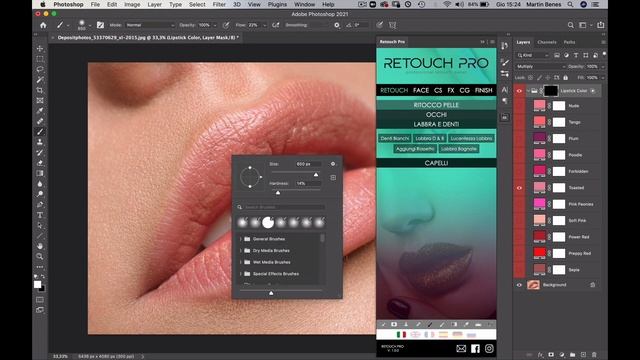
Task: Switch to the Paths tab
Action: (569, 42)
